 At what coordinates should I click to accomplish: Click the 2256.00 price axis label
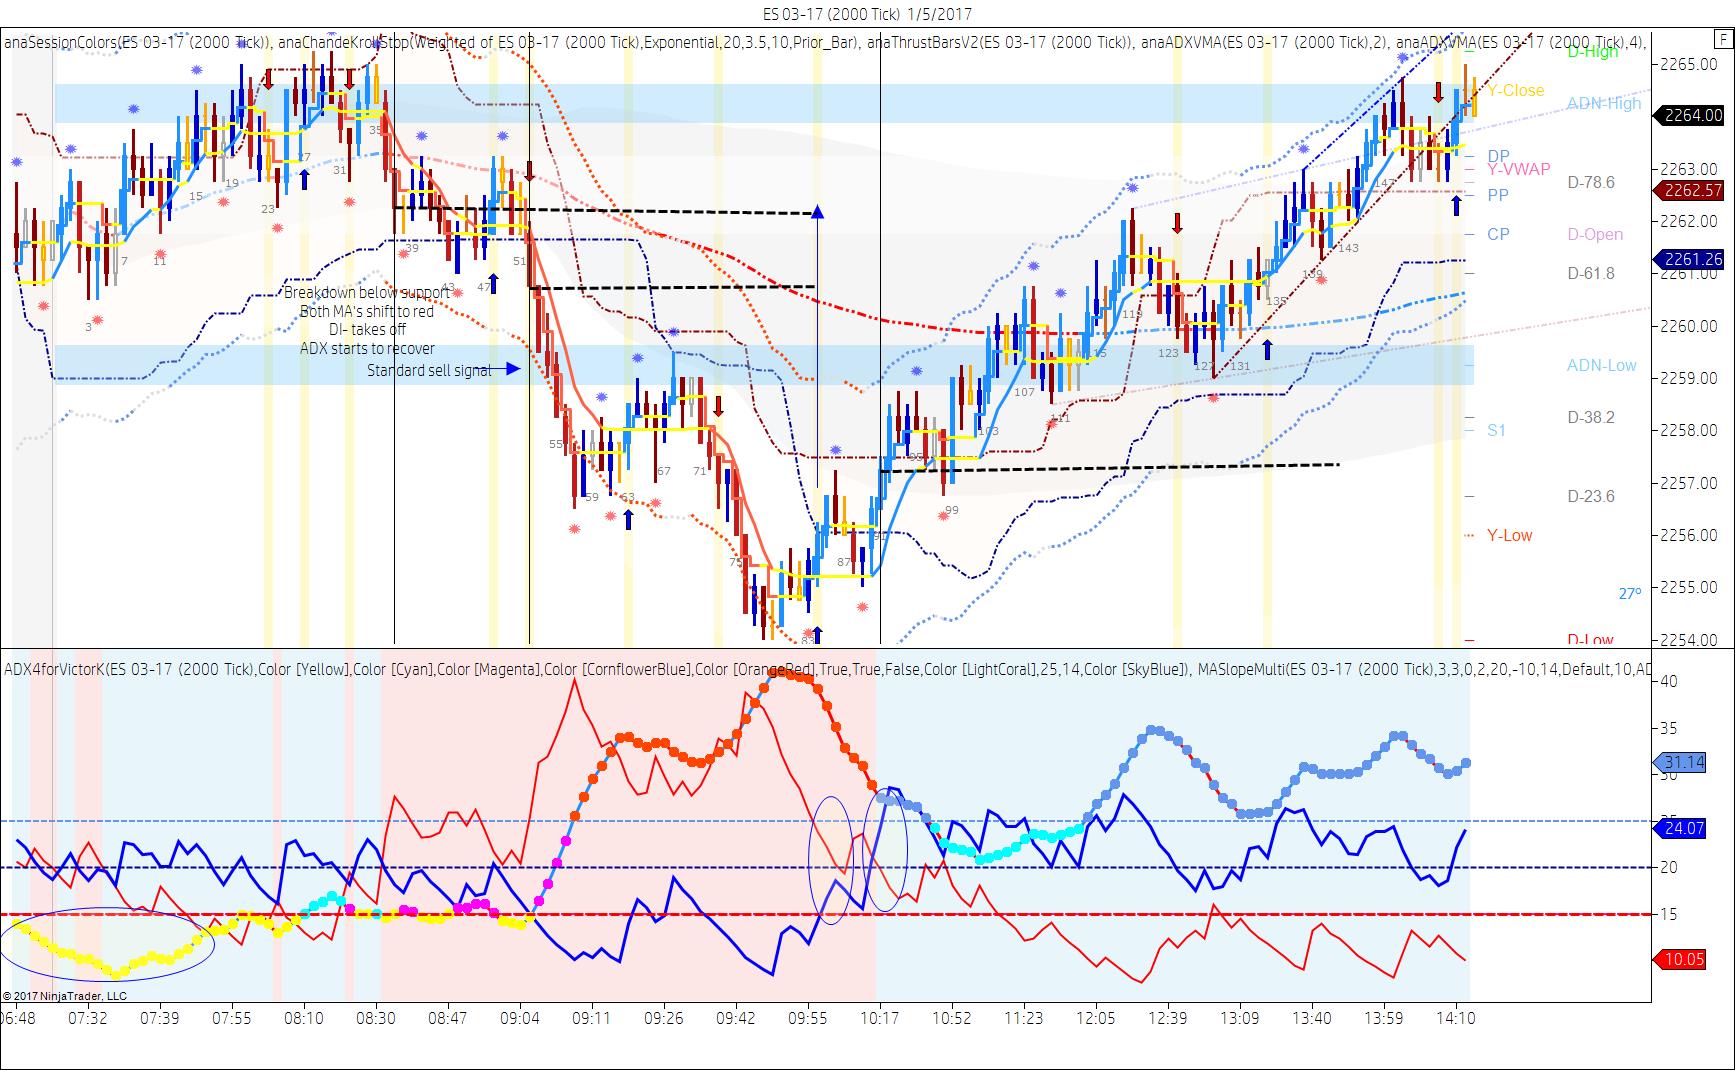pyautogui.click(x=1689, y=534)
